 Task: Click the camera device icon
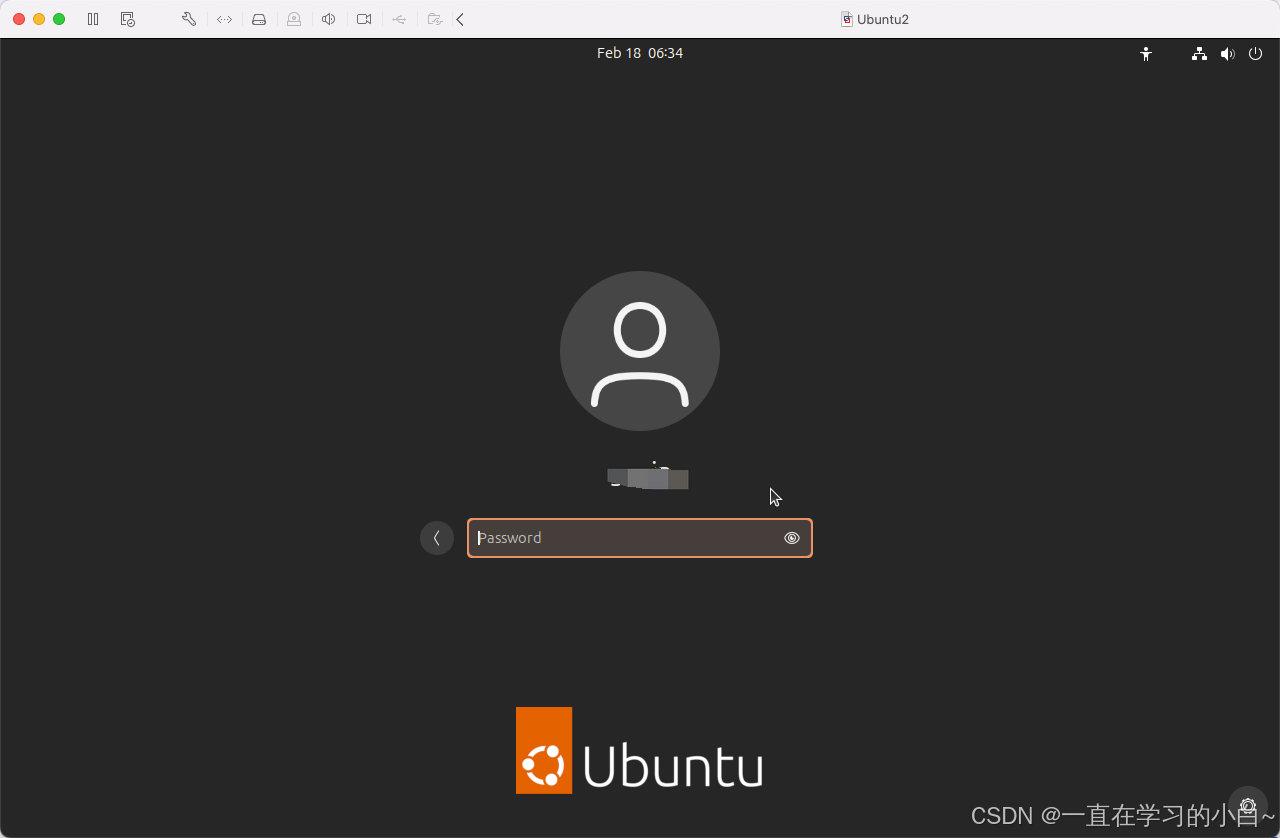(x=364, y=19)
